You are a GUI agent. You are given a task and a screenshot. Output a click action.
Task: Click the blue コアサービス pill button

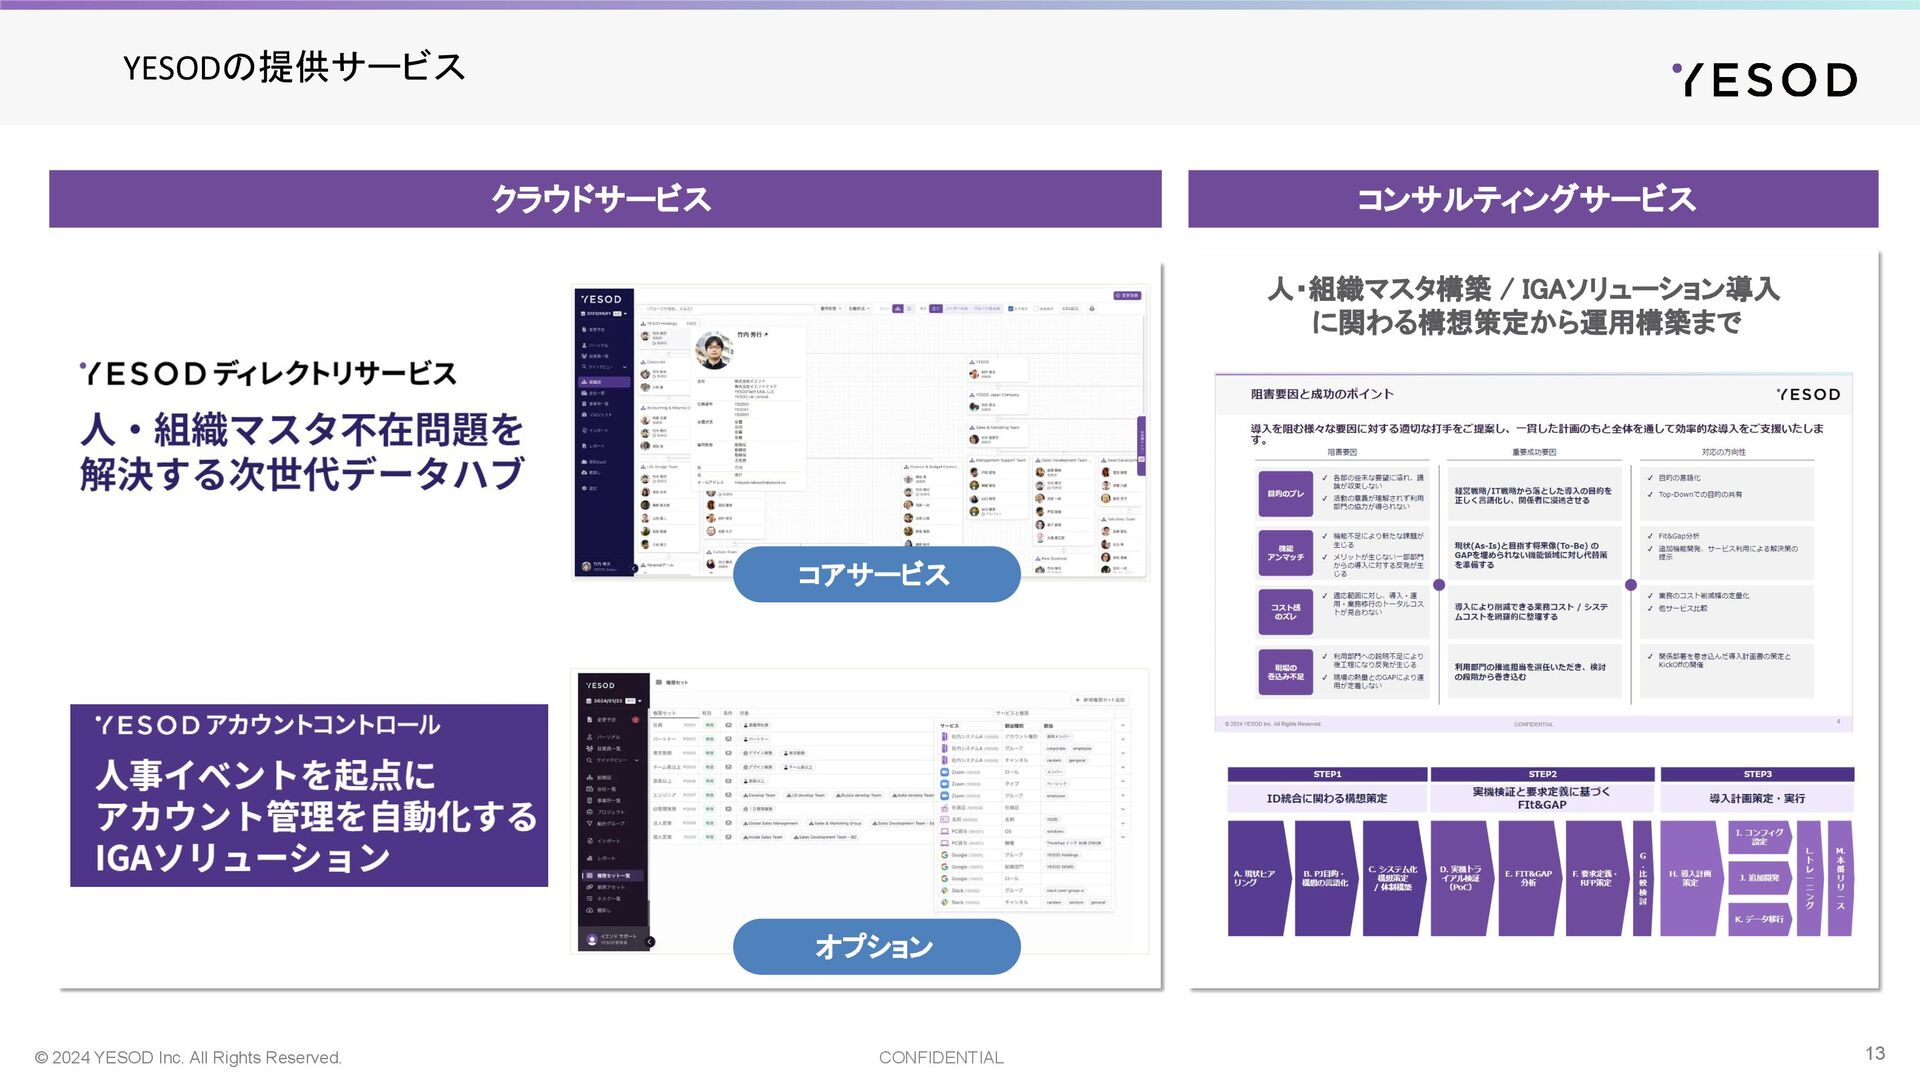[x=876, y=574]
